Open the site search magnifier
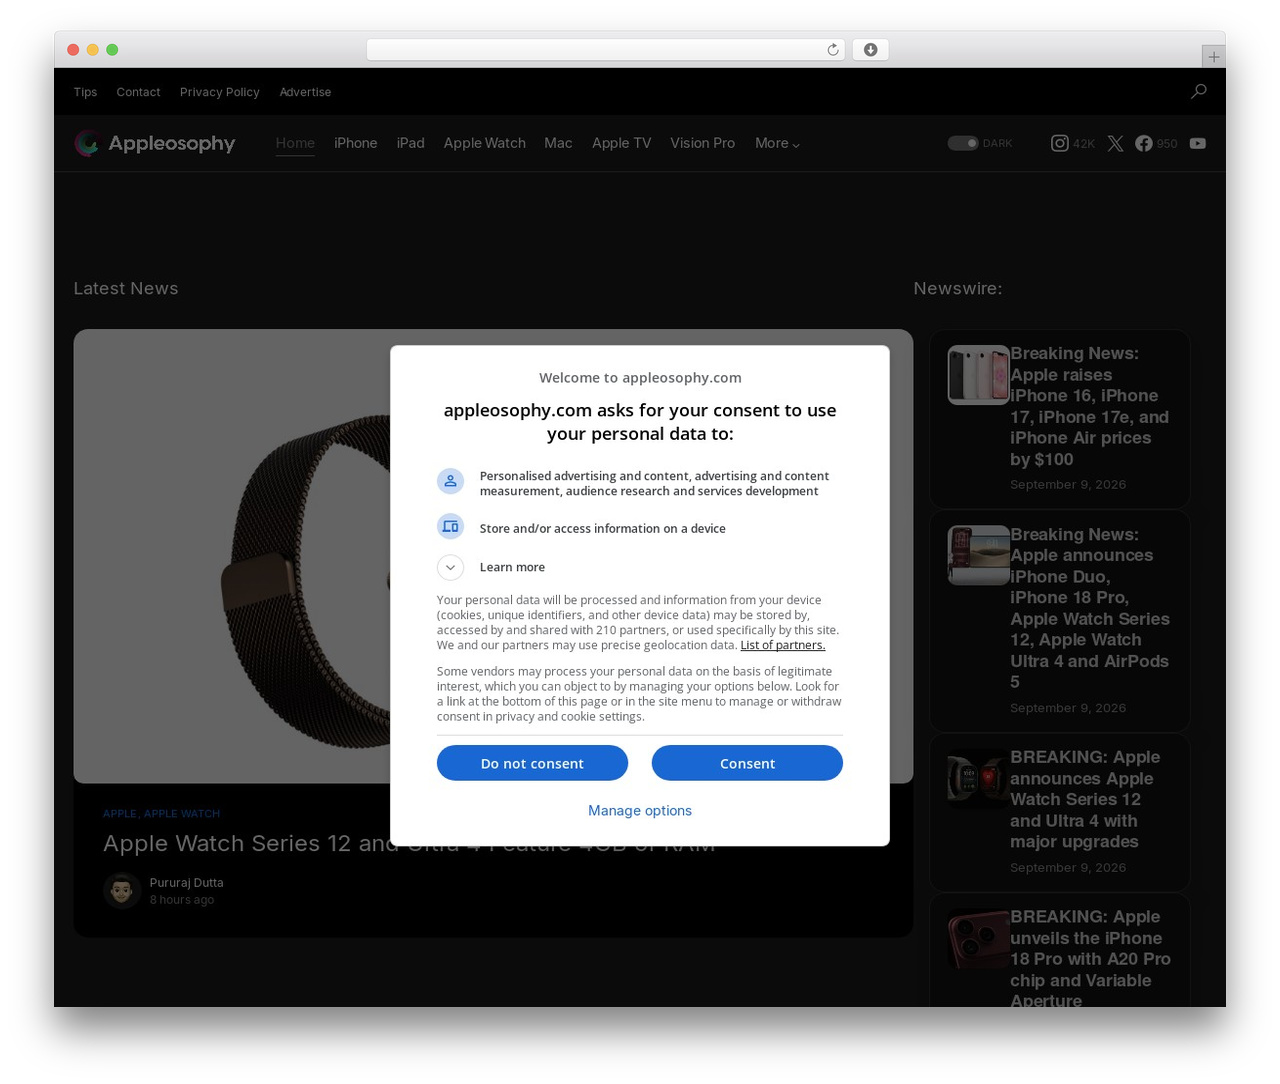The height and width of the screenshot is (1084, 1280). (x=1198, y=92)
